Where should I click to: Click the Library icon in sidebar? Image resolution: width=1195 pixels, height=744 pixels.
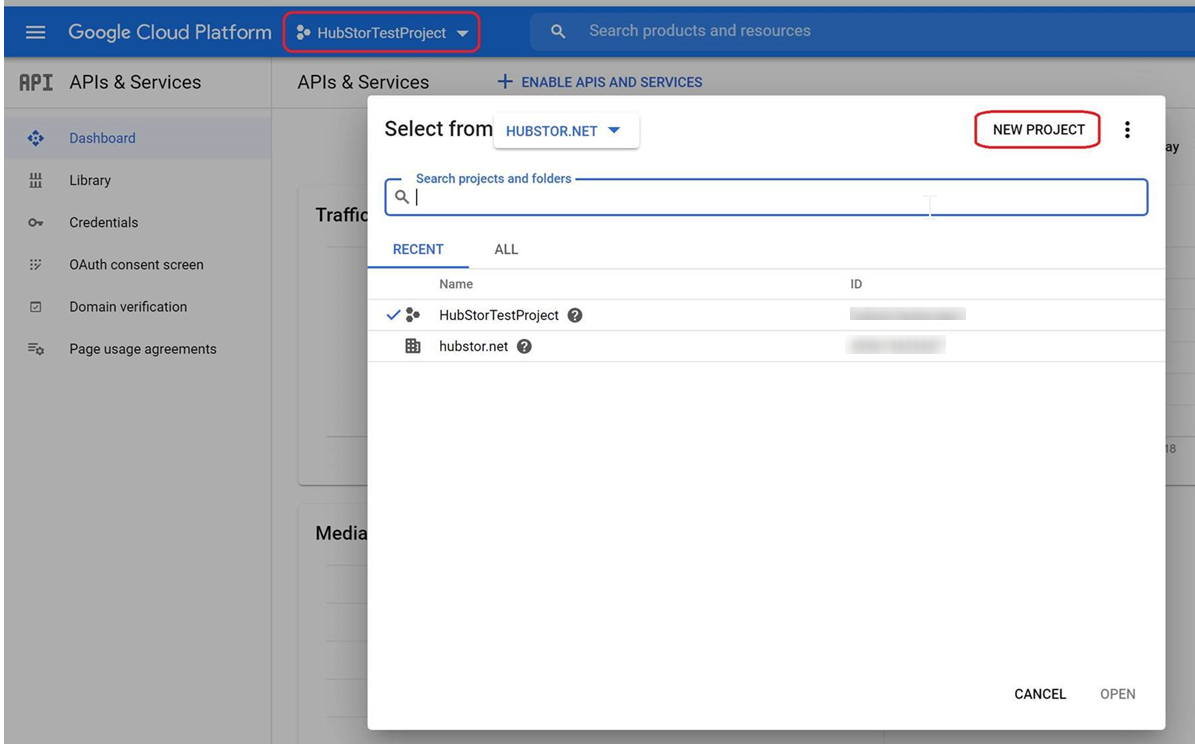point(35,181)
